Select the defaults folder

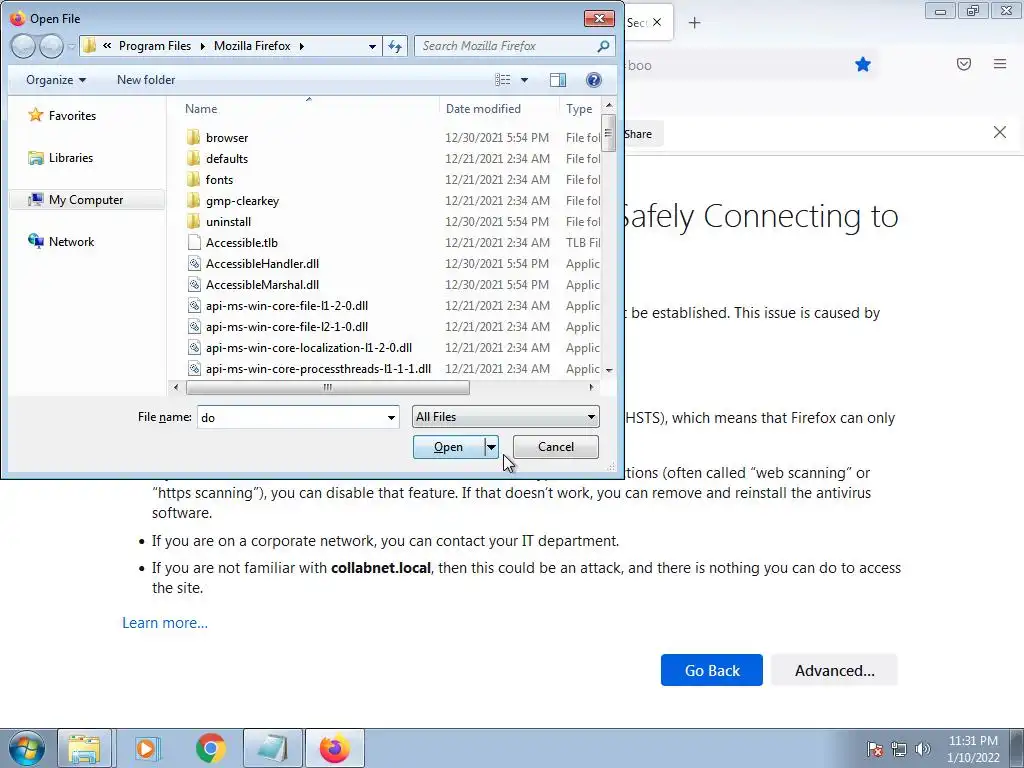[227, 159]
